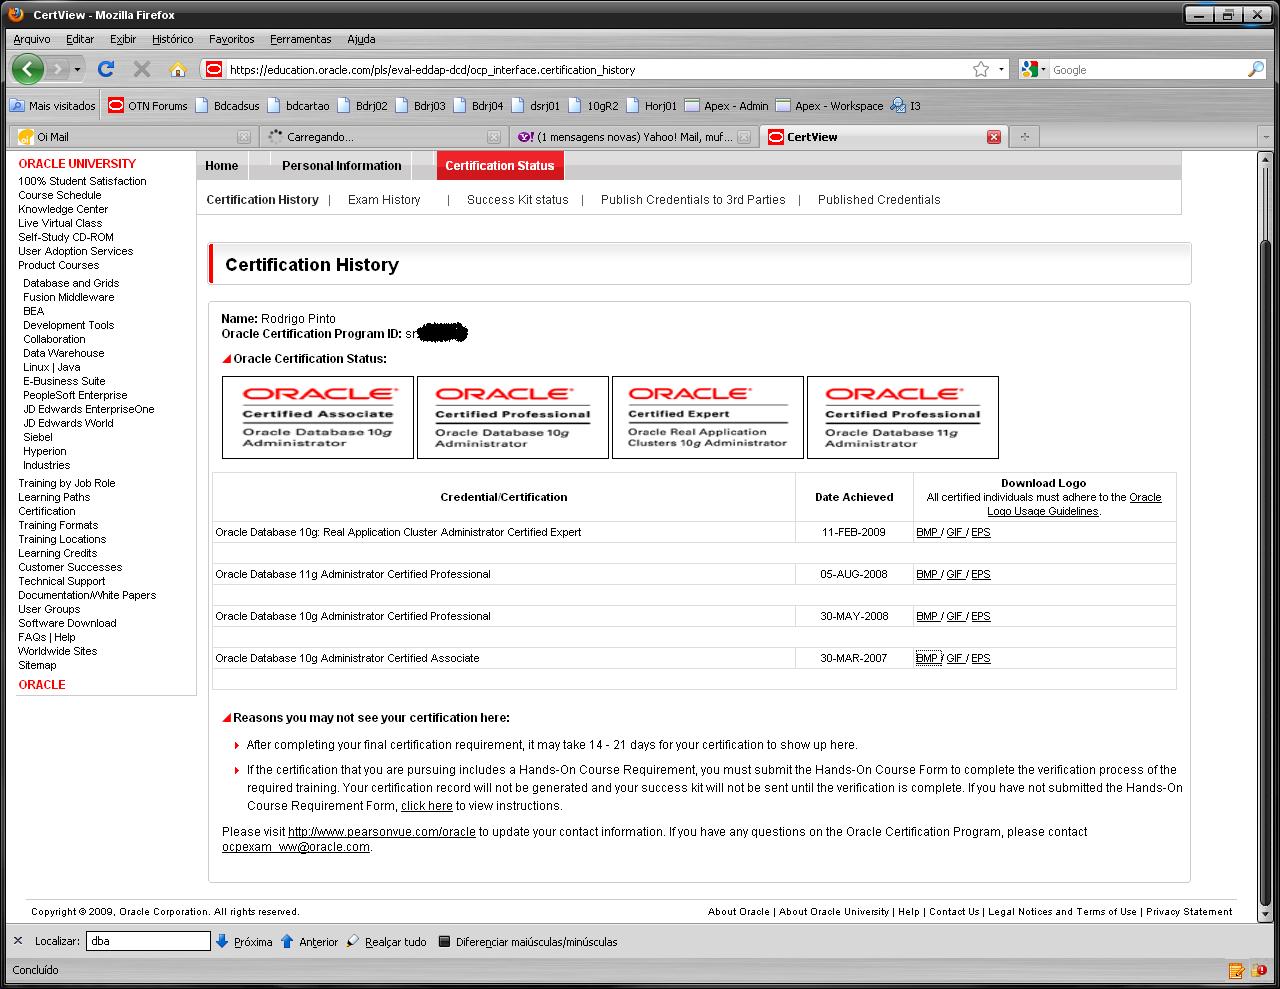
Task: Open the 10gR2 bookmark
Action: pos(594,105)
